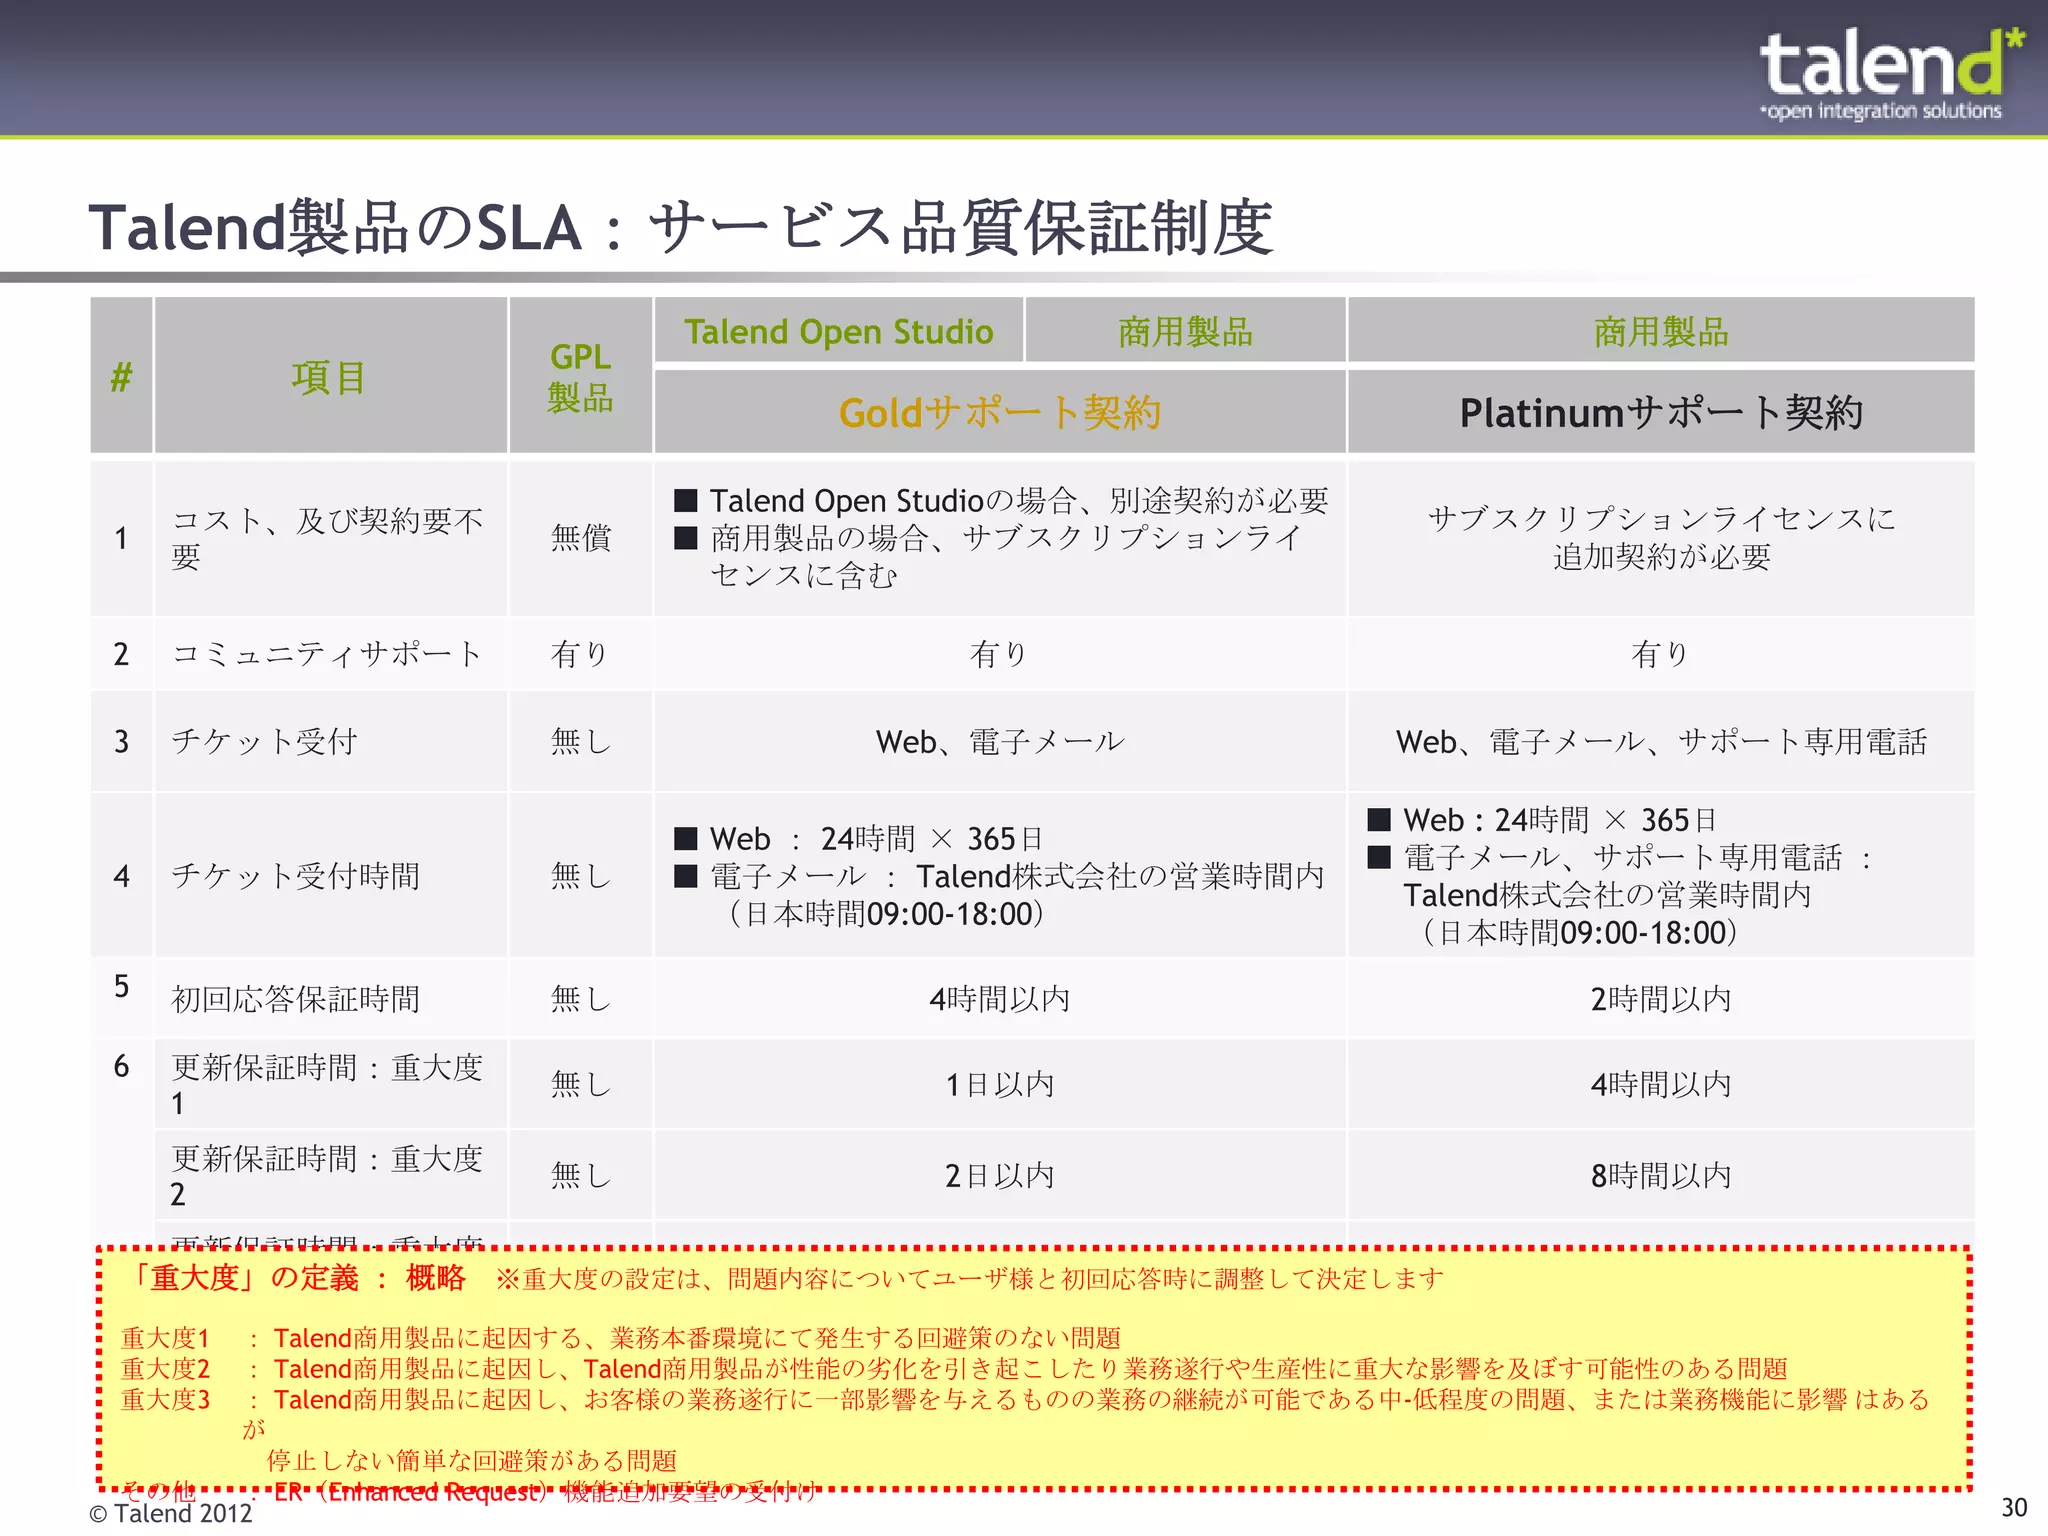Click the '4時間以内' Gold cell in row 5

coord(1000,999)
